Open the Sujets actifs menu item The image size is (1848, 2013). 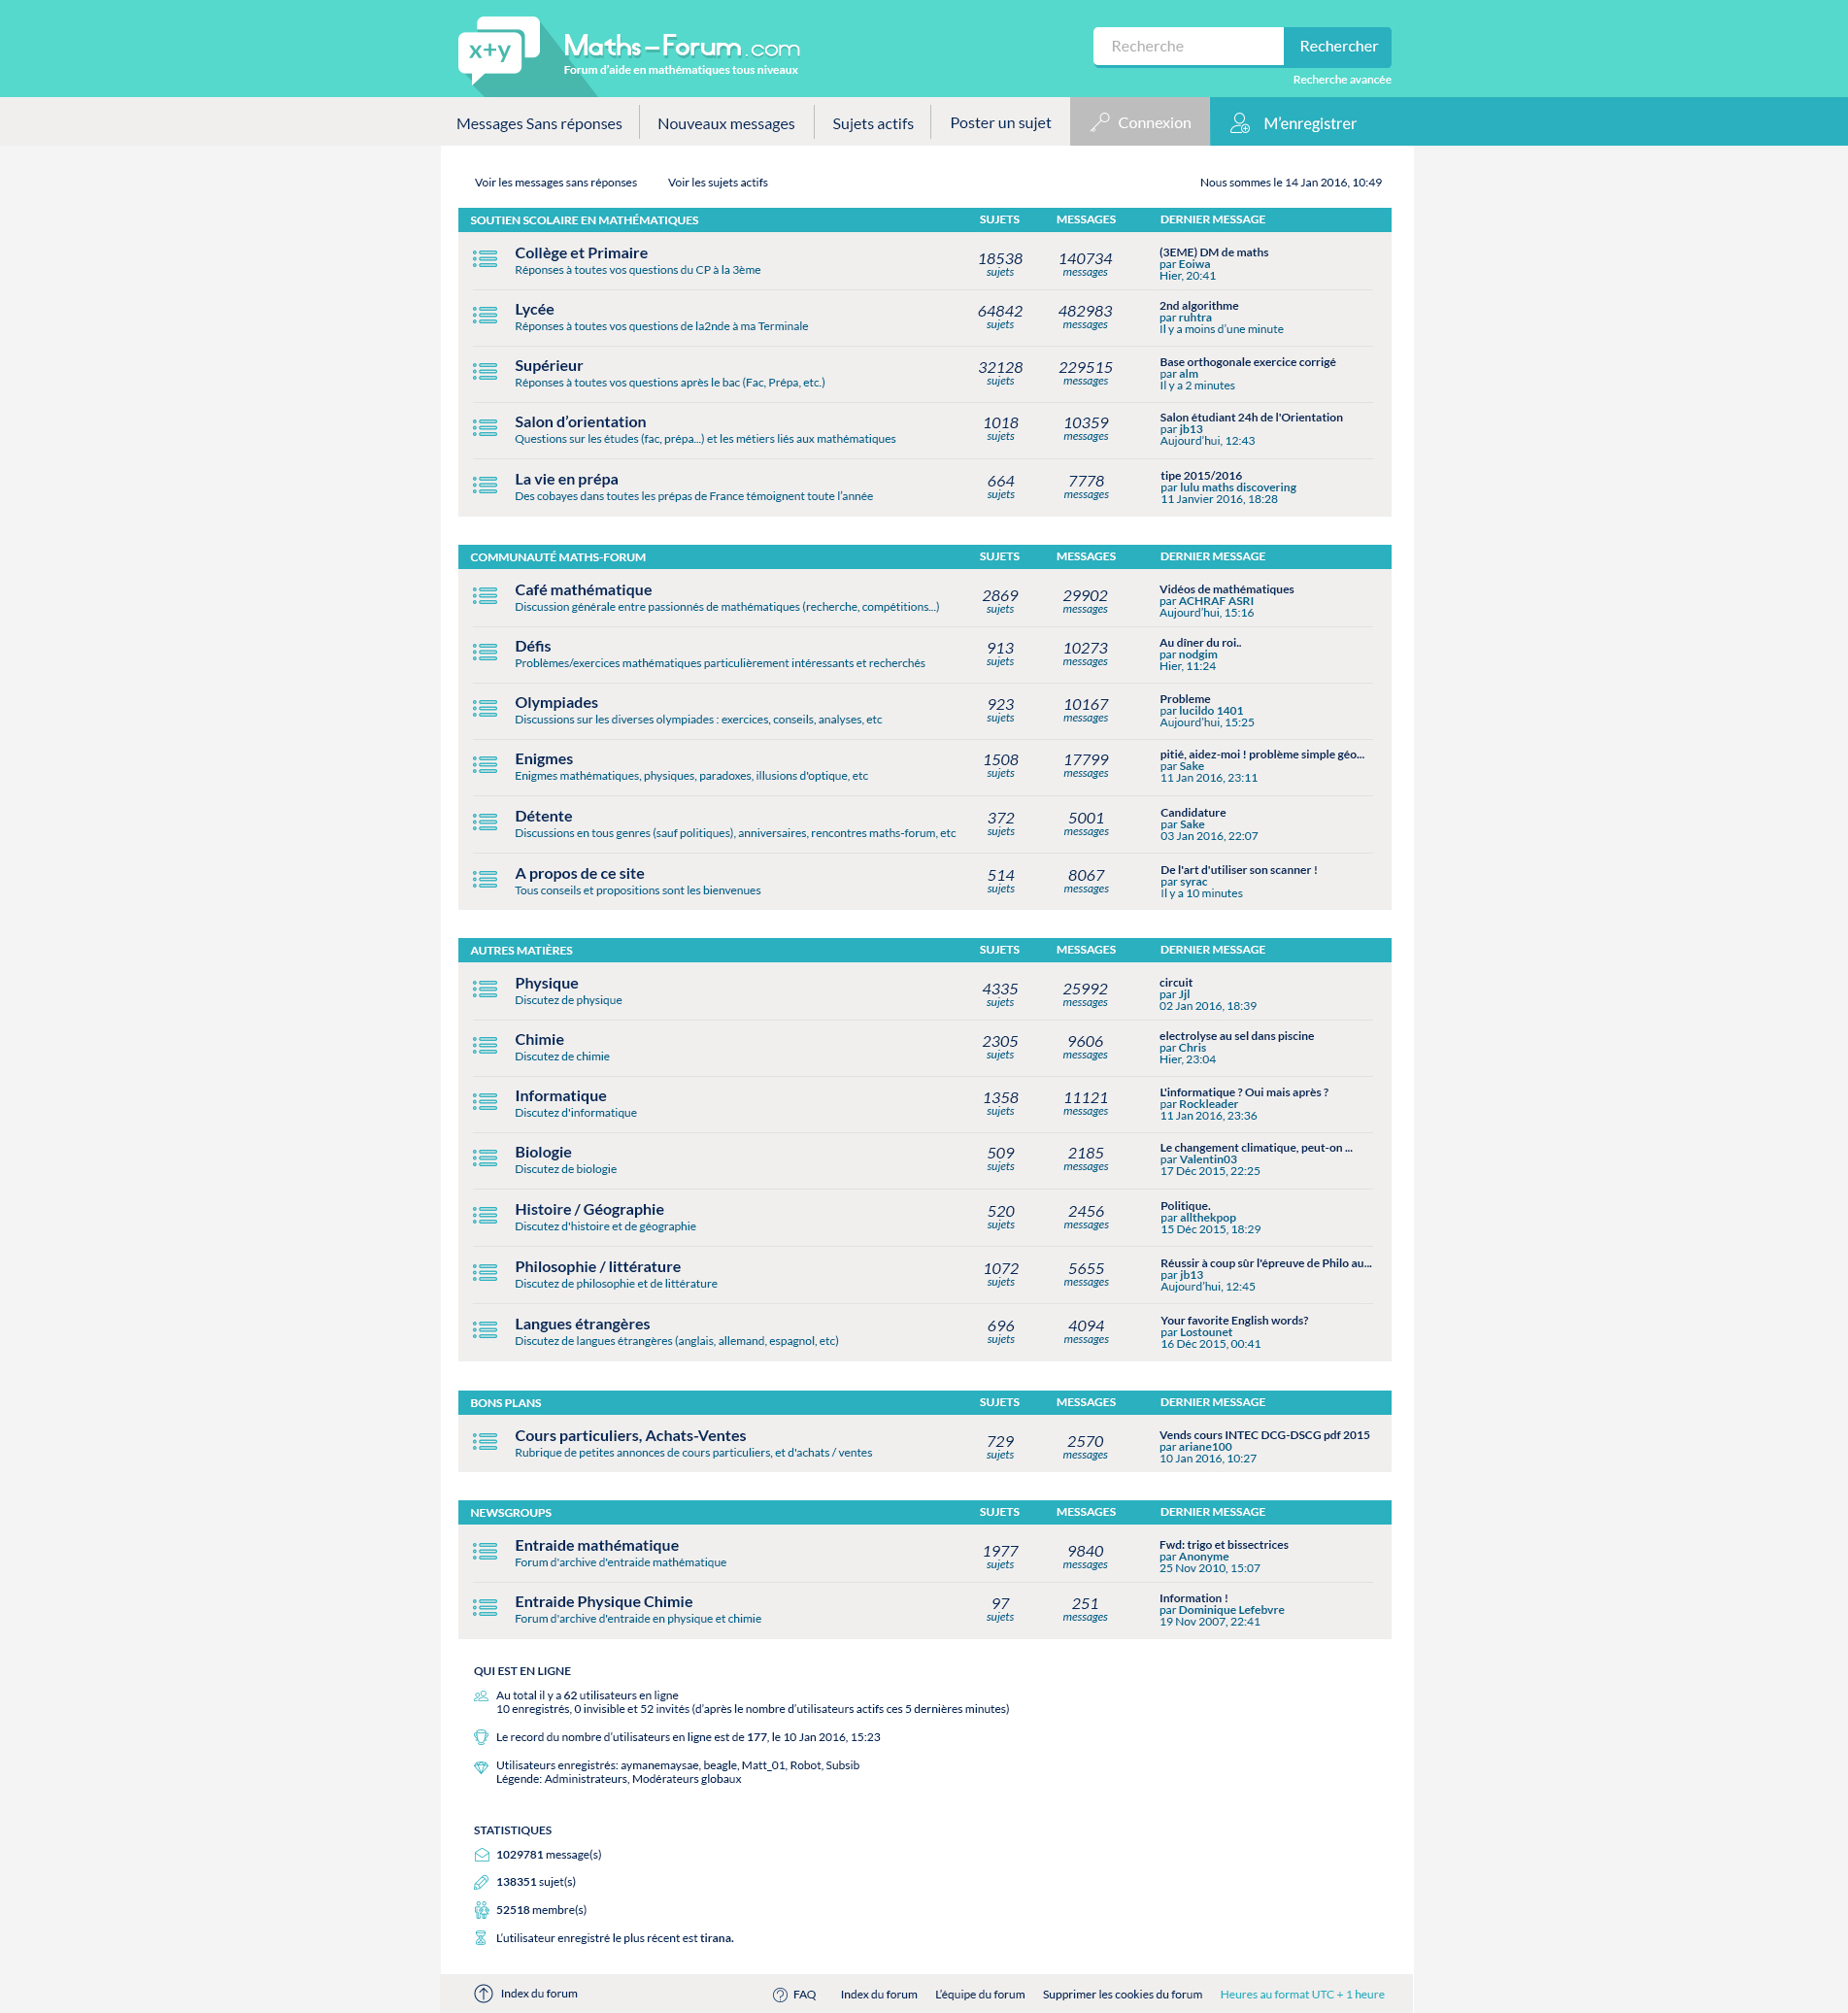(x=871, y=122)
